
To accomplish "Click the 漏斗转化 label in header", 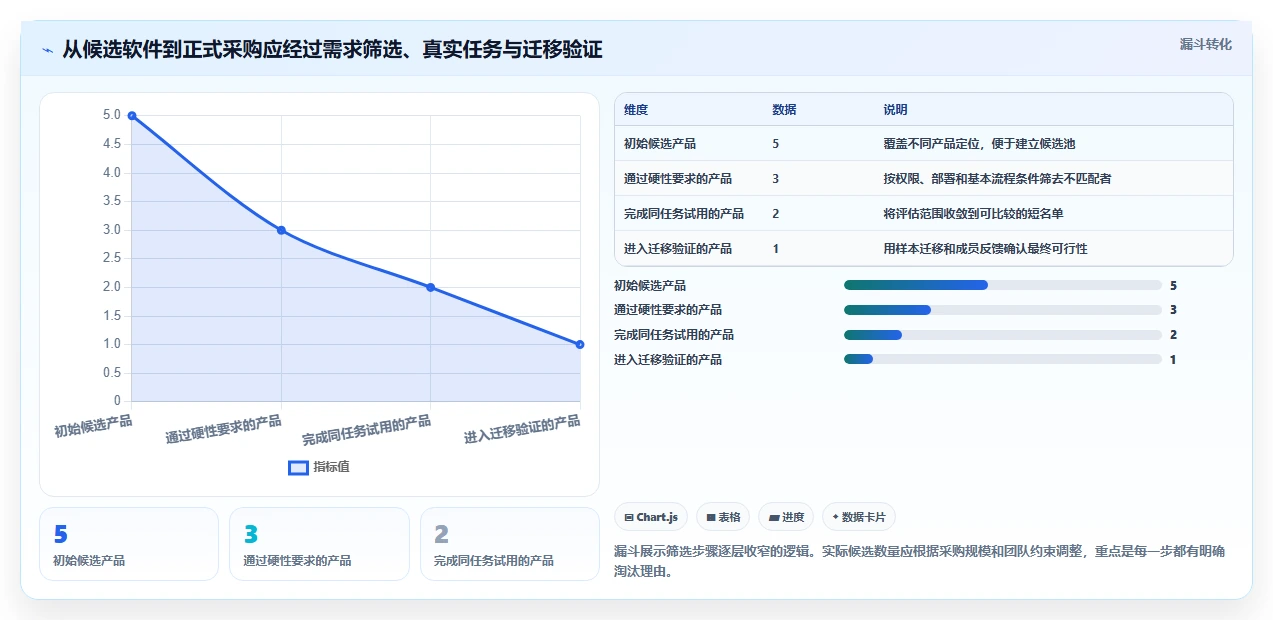I will coord(1205,44).
